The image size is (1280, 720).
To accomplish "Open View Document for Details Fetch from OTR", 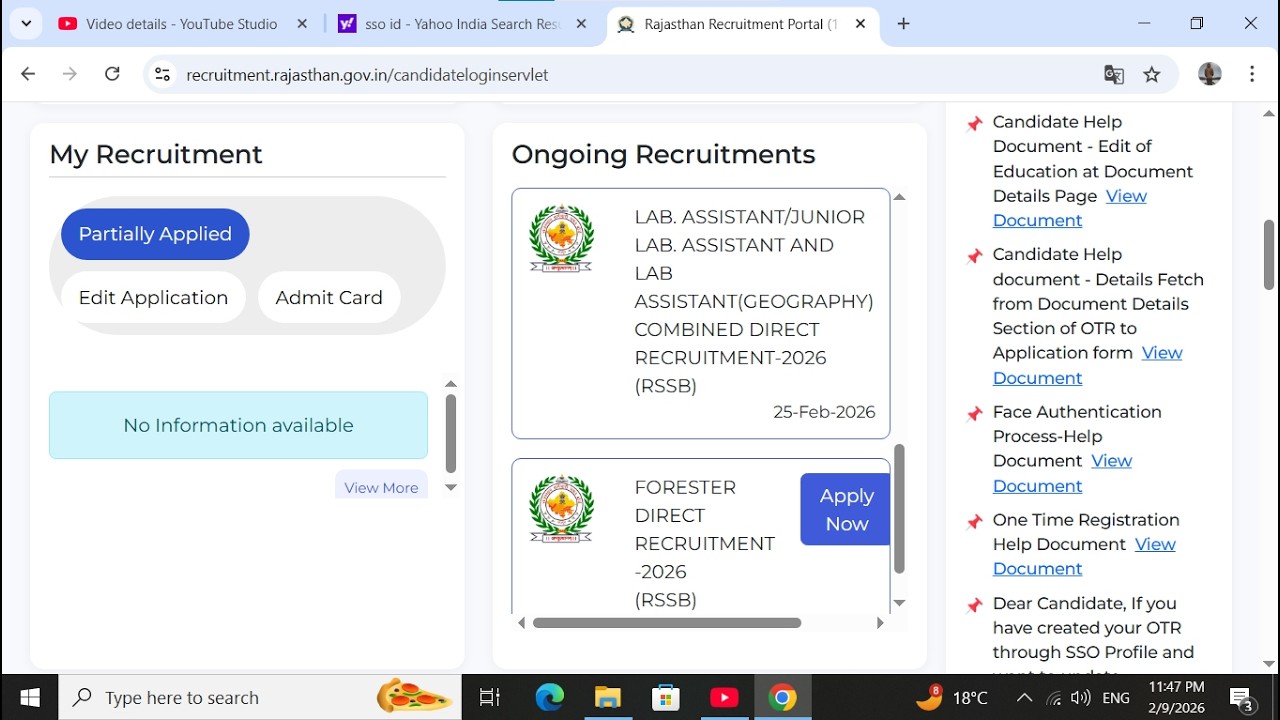I will pos(1088,365).
